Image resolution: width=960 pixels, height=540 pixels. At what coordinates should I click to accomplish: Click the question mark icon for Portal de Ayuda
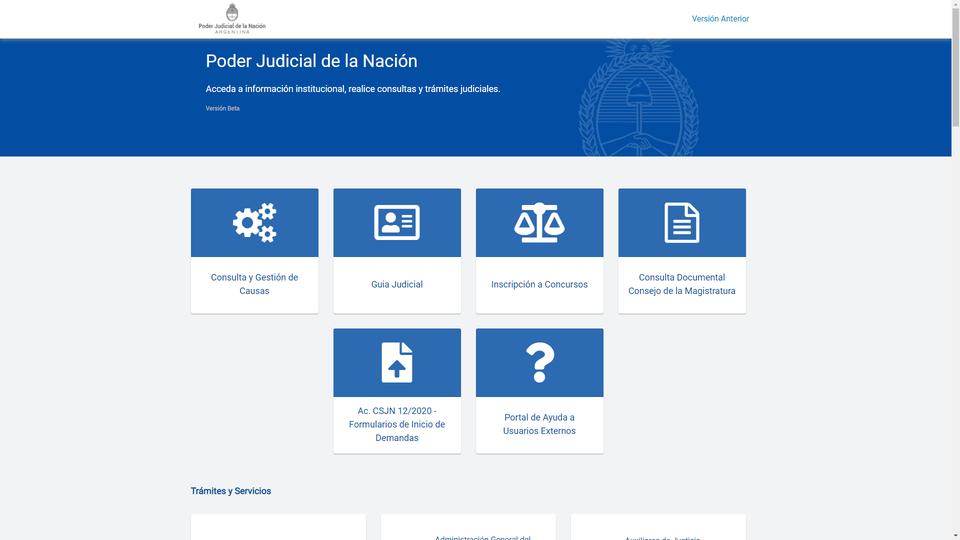point(539,362)
